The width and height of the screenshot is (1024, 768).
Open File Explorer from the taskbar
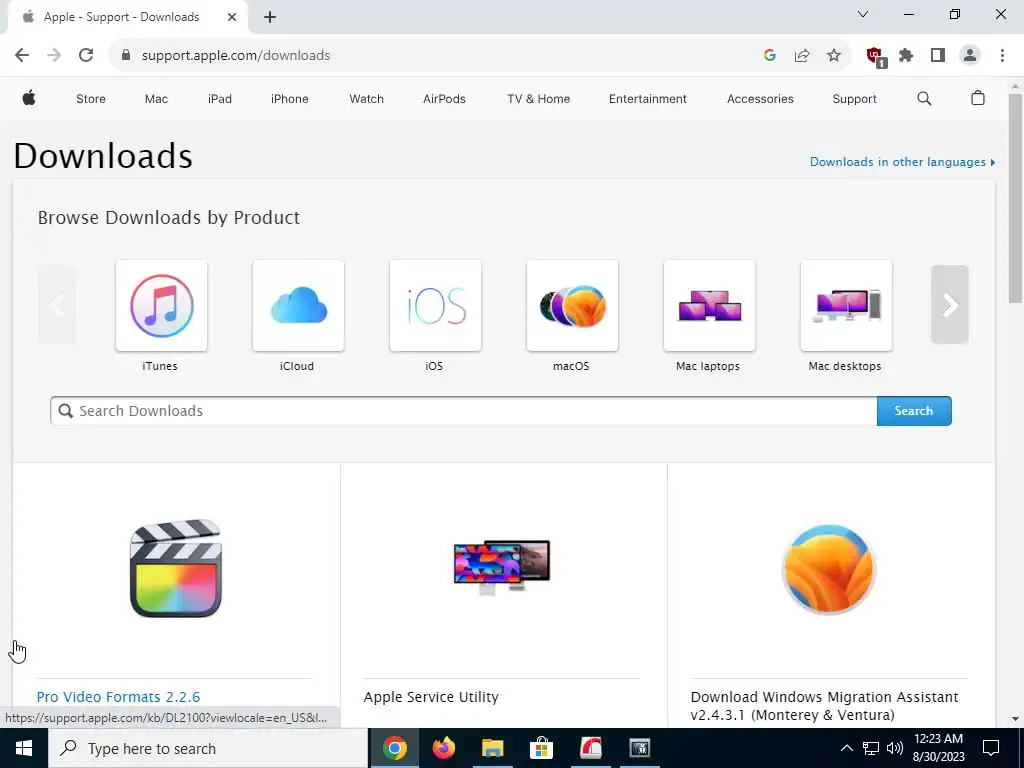coord(492,748)
